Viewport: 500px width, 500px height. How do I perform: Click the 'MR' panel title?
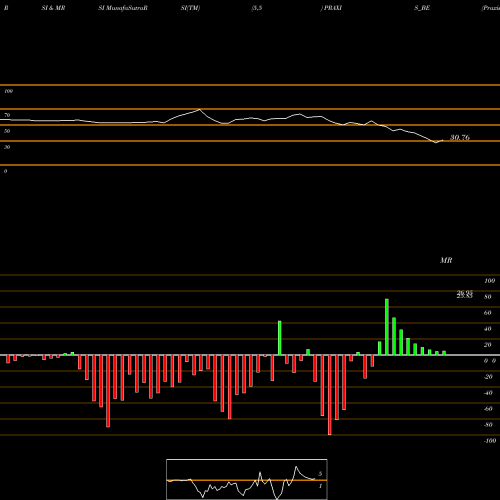click(x=446, y=260)
